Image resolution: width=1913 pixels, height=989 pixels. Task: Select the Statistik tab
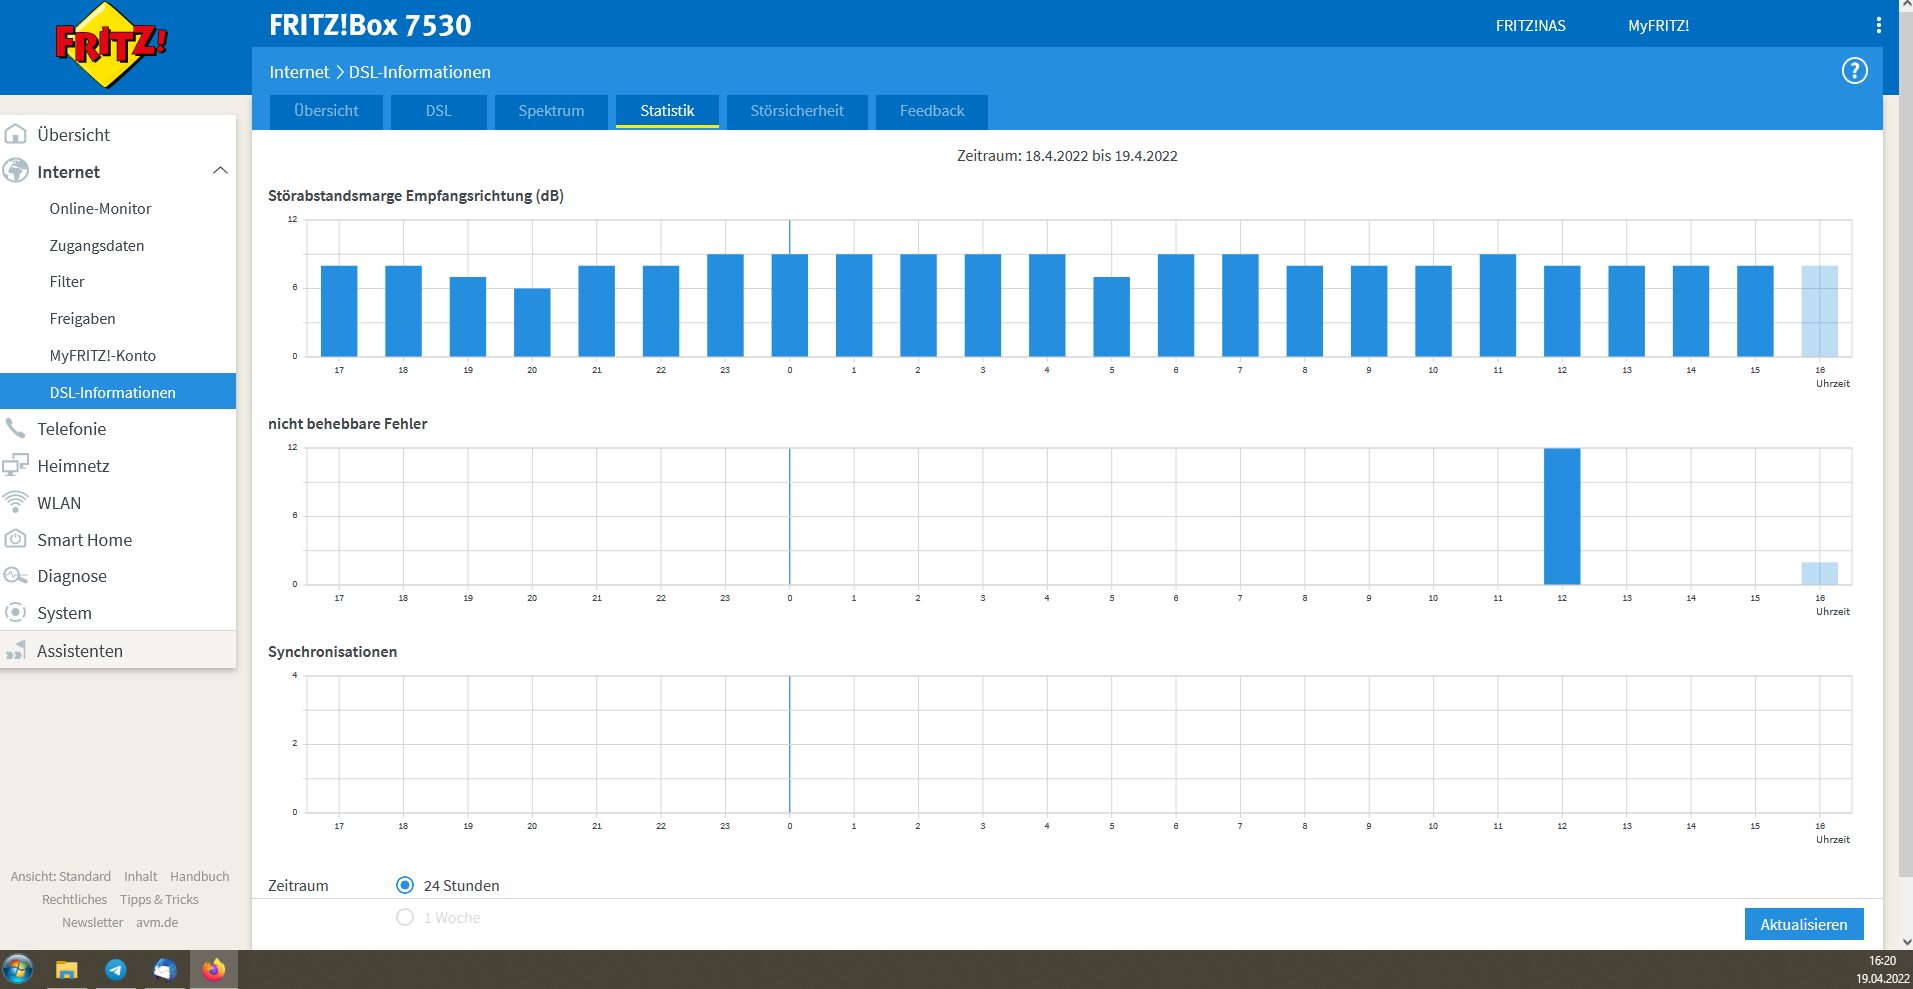pos(667,111)
